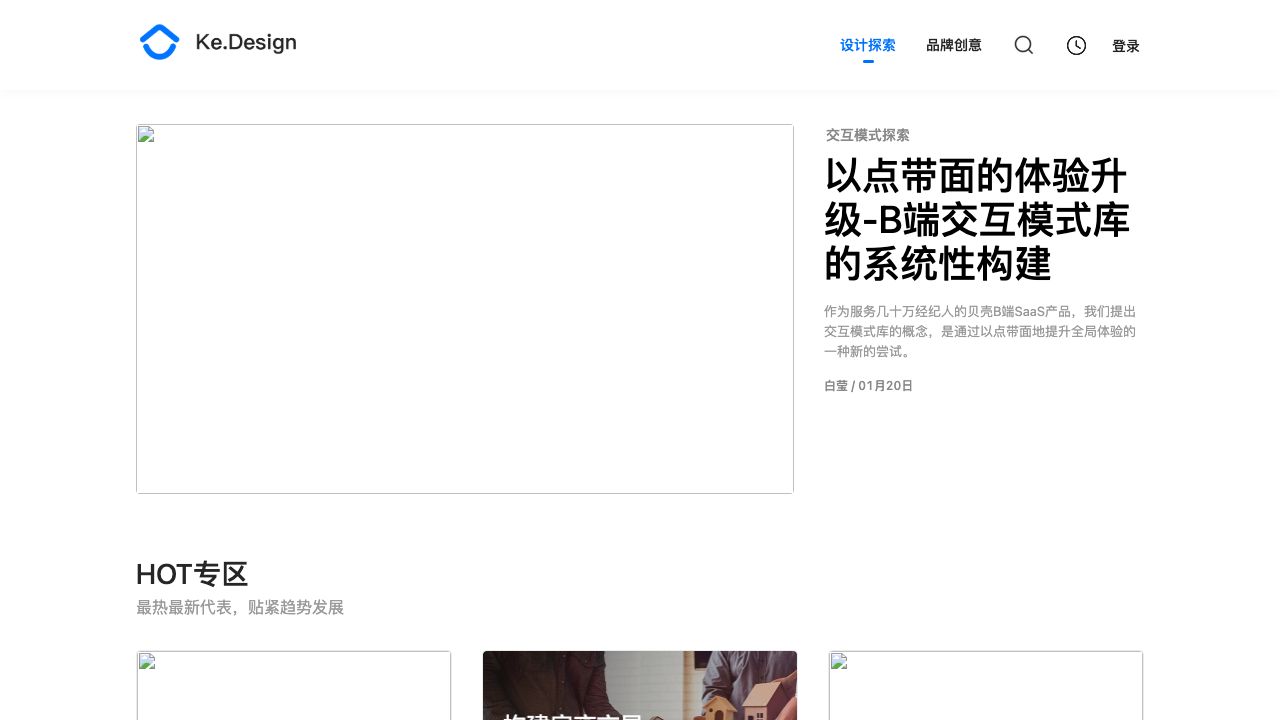Open the third HOT专区 card thumbnail
Image resolution: width=1280 pixels, height=720 pixels.
pyautogui.click(x=986, y=688)
